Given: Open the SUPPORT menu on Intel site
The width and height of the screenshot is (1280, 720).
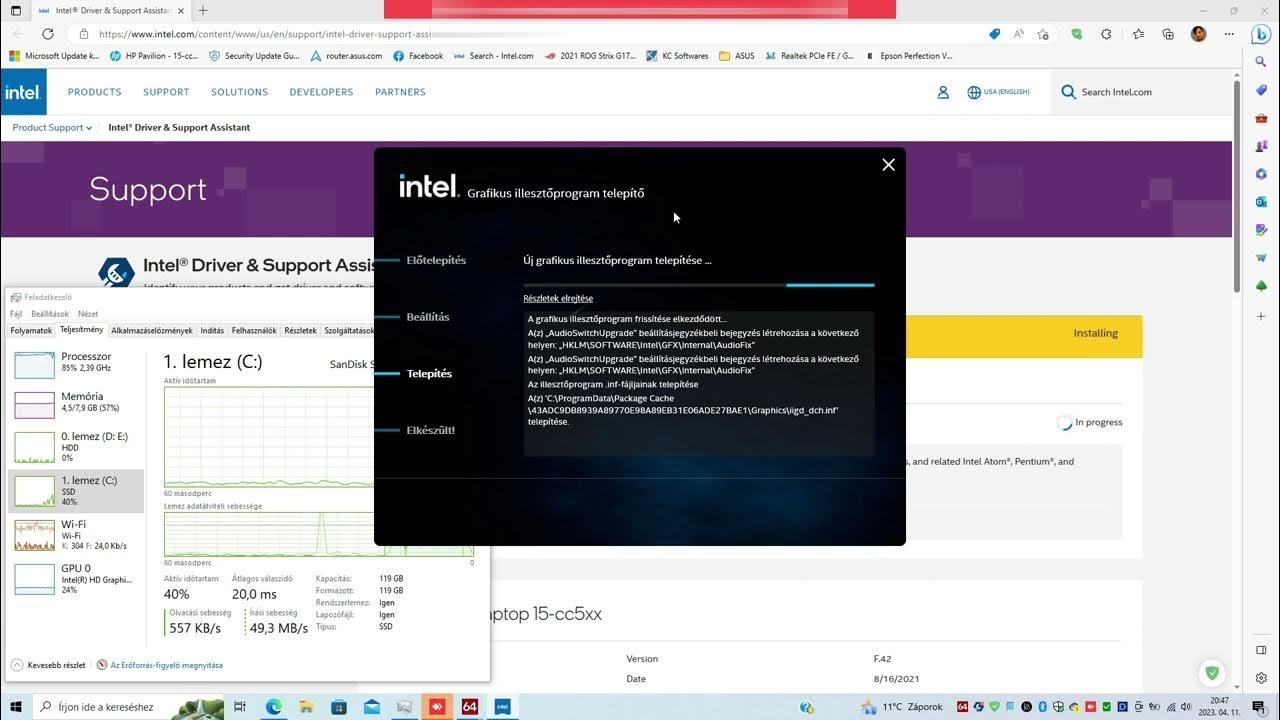Looking at the screenshot, I should [x=166, y=92].
